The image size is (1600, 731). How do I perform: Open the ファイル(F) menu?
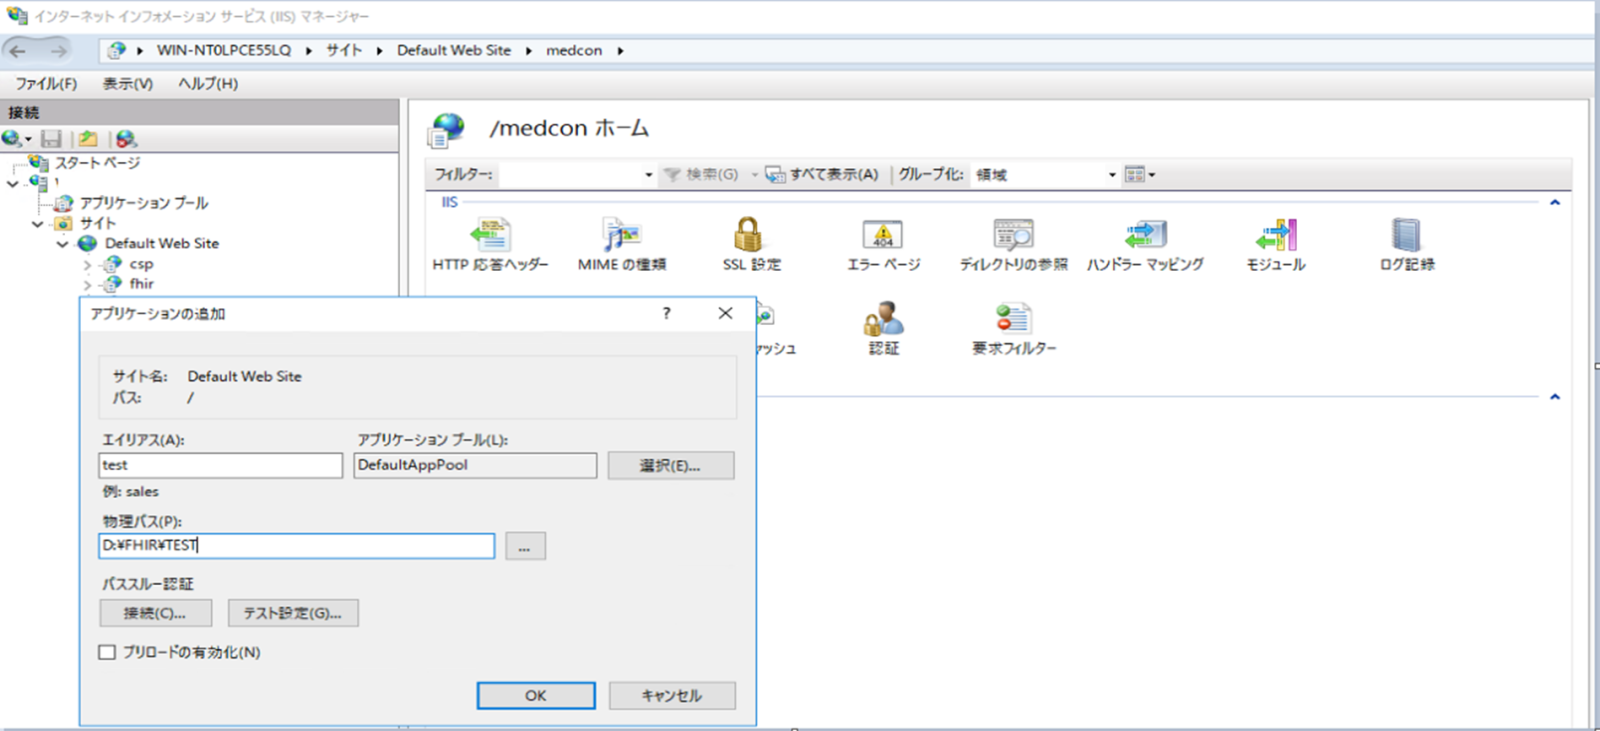pyautogui.click(x=46, y=84)
